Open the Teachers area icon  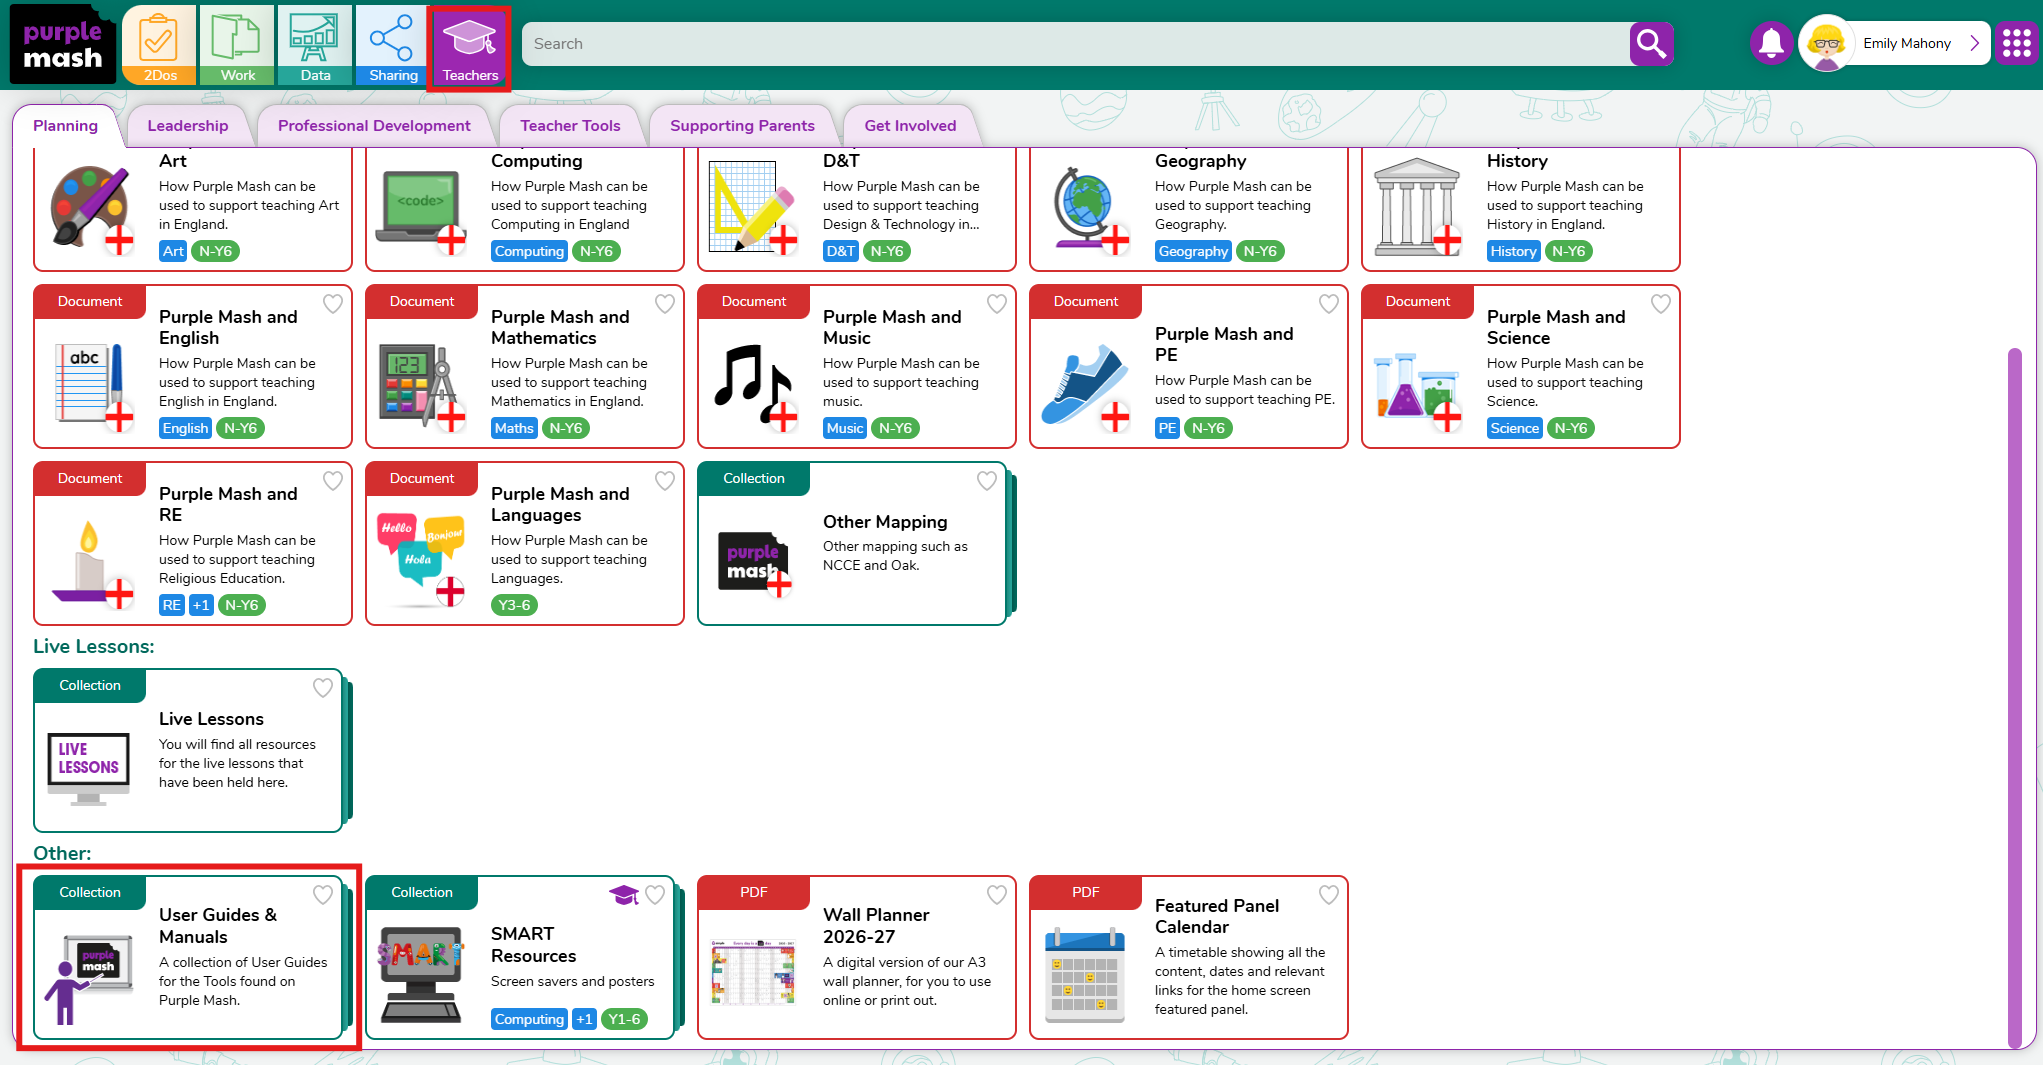click(470, 47)
